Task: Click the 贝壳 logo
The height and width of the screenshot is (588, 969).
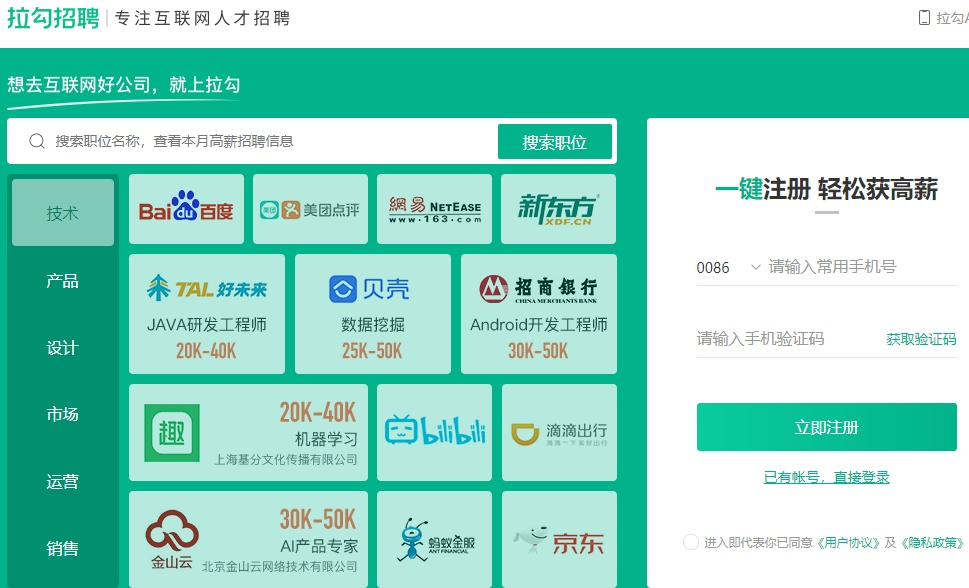Action: pyautogui.click(x=370, y=289)
